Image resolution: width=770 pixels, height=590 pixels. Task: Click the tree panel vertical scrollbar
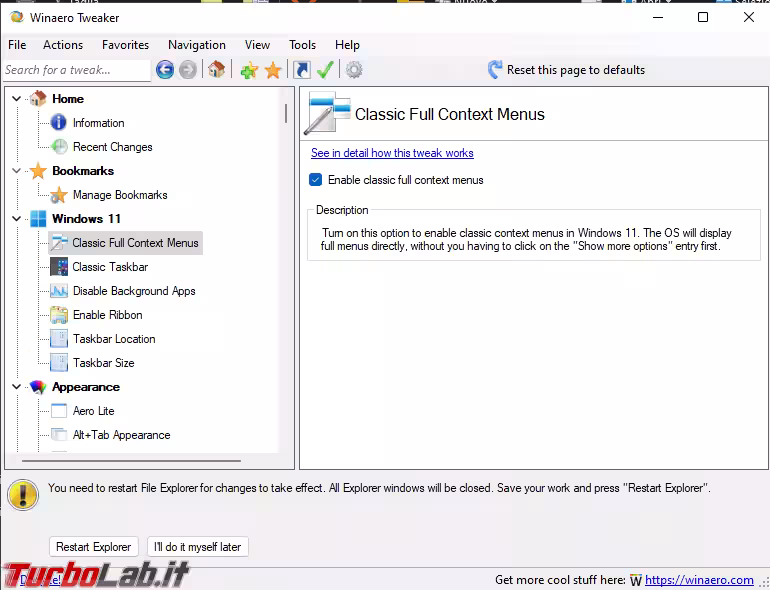tap(286, 270)
